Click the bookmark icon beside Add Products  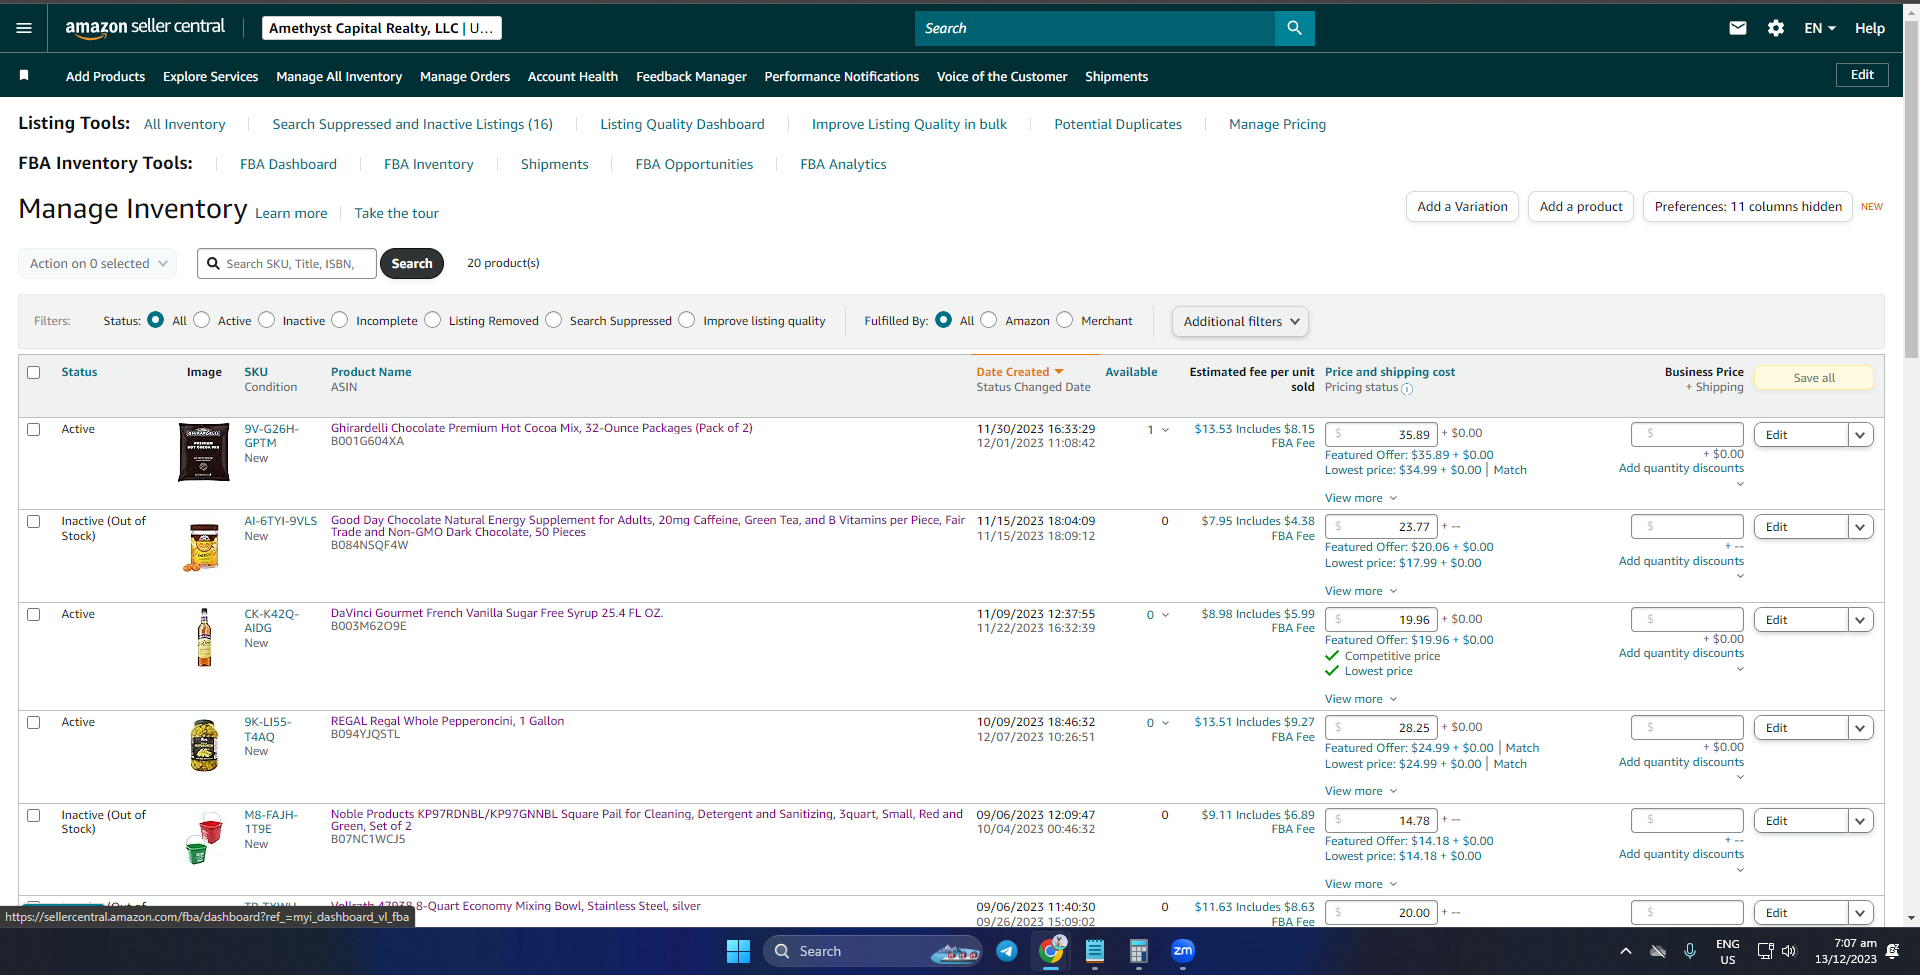[x=24, y=76]
